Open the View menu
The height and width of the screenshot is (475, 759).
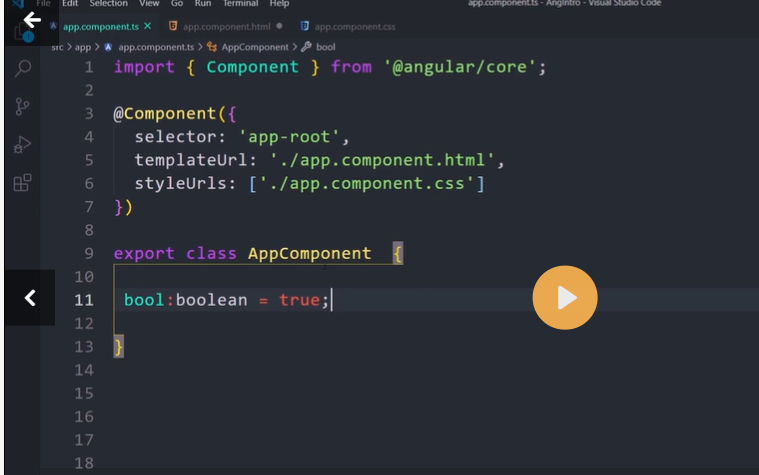(x=149, y=4)
